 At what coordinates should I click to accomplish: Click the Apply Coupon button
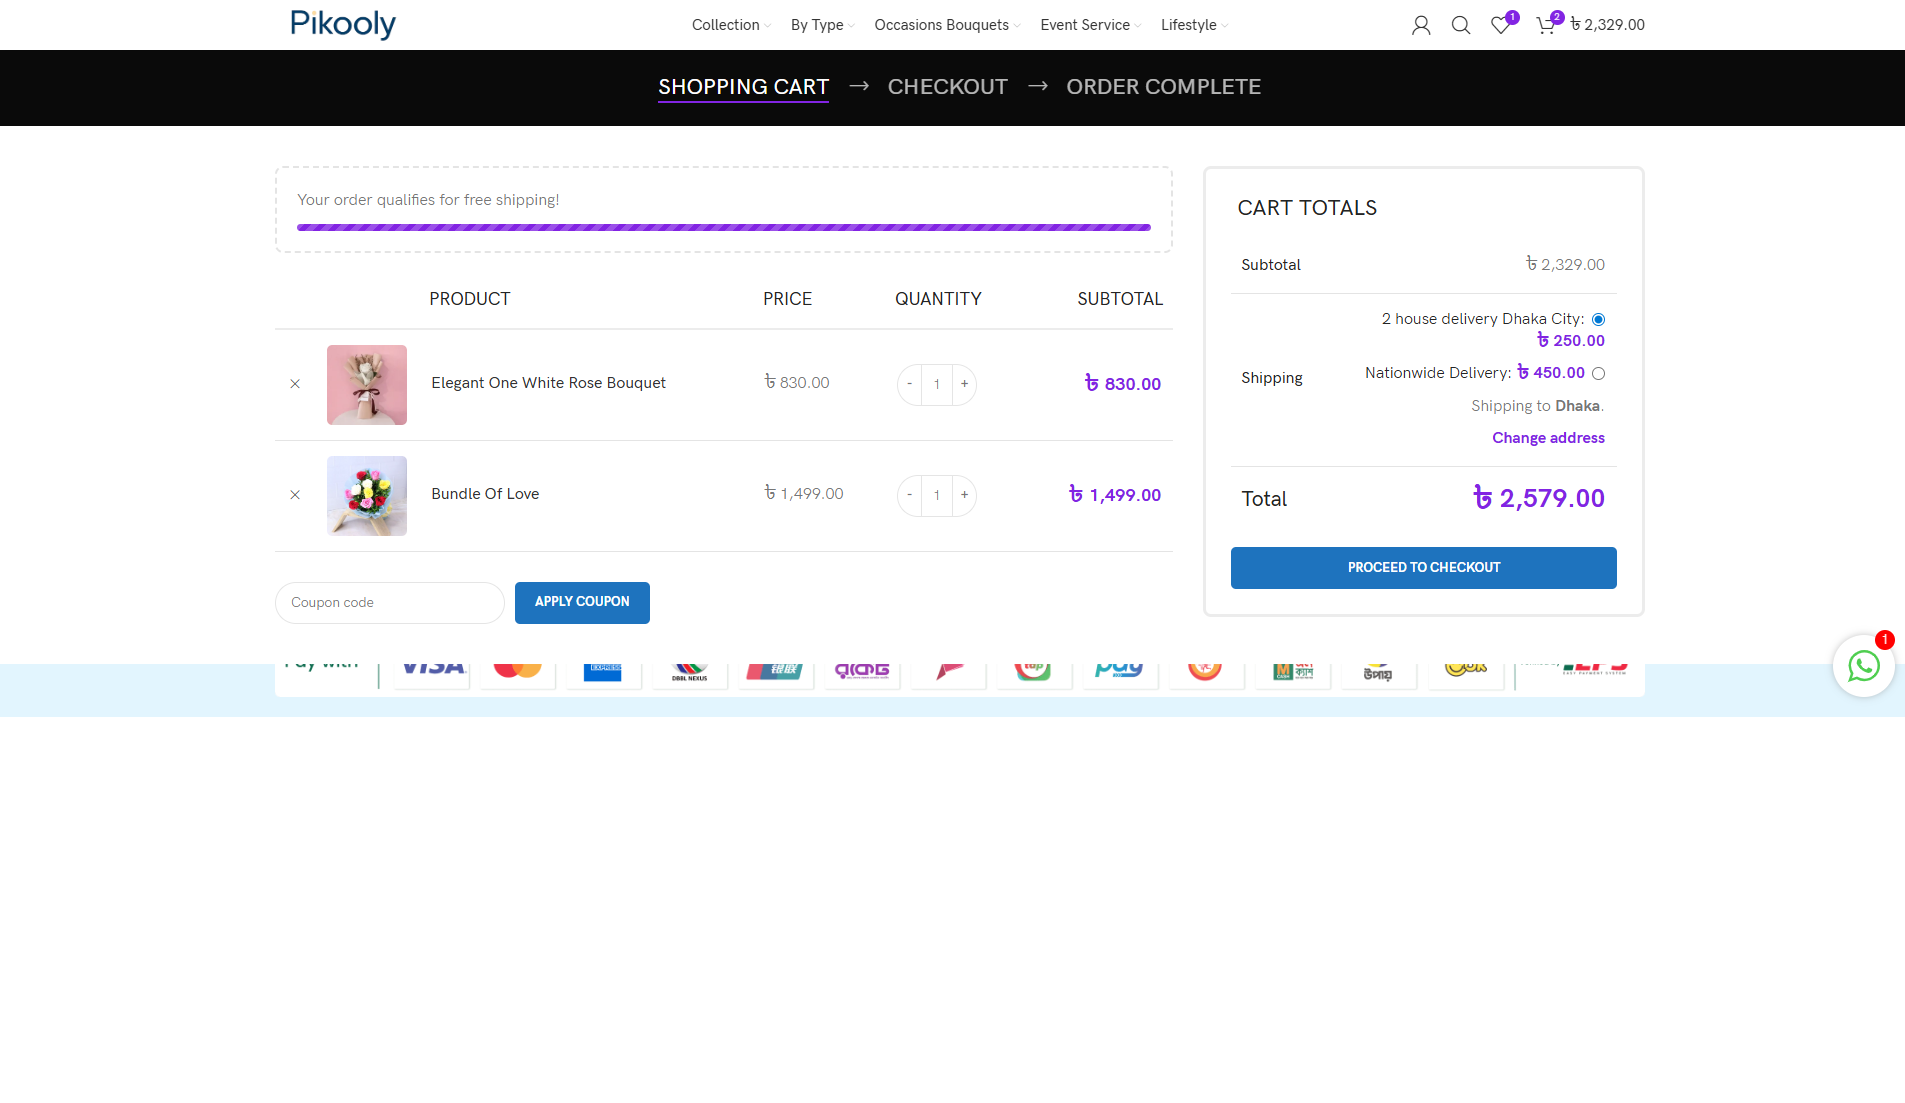582,603
